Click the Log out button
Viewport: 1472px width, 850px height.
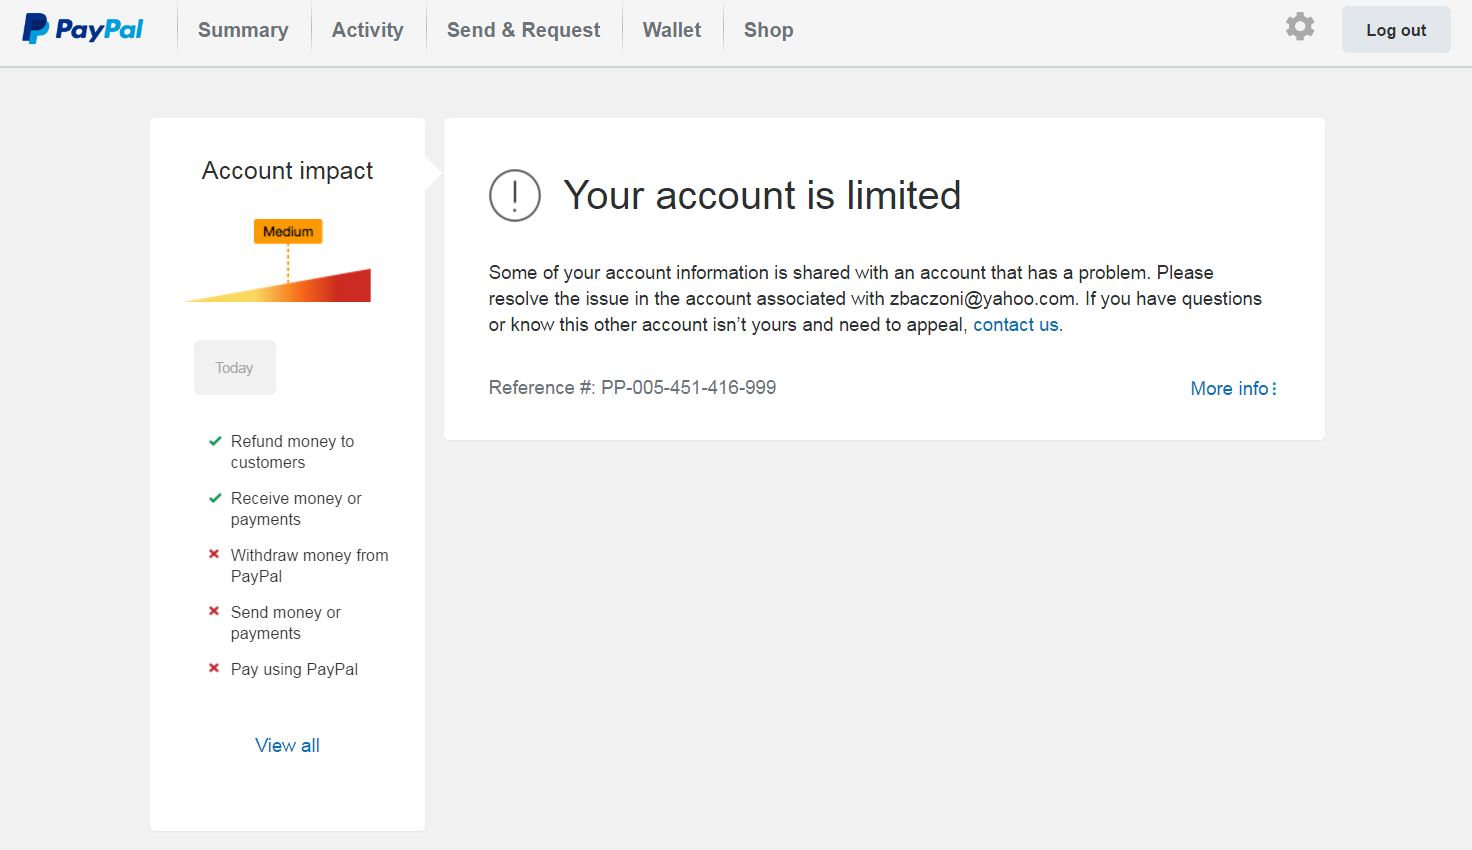[1396, 30]
